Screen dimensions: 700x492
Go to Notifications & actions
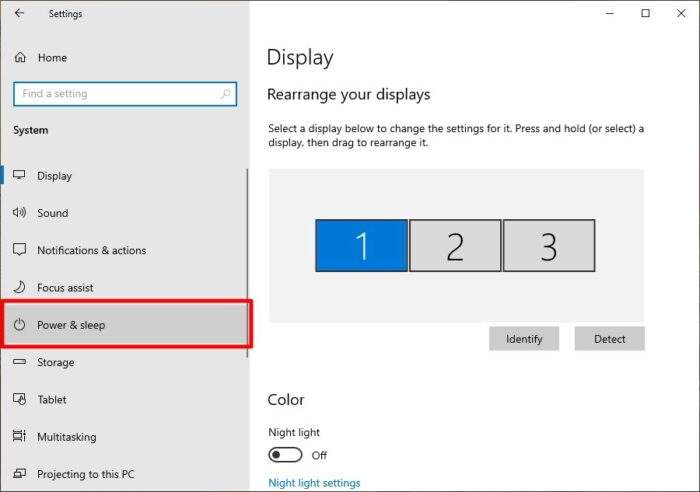pos(124,250)
